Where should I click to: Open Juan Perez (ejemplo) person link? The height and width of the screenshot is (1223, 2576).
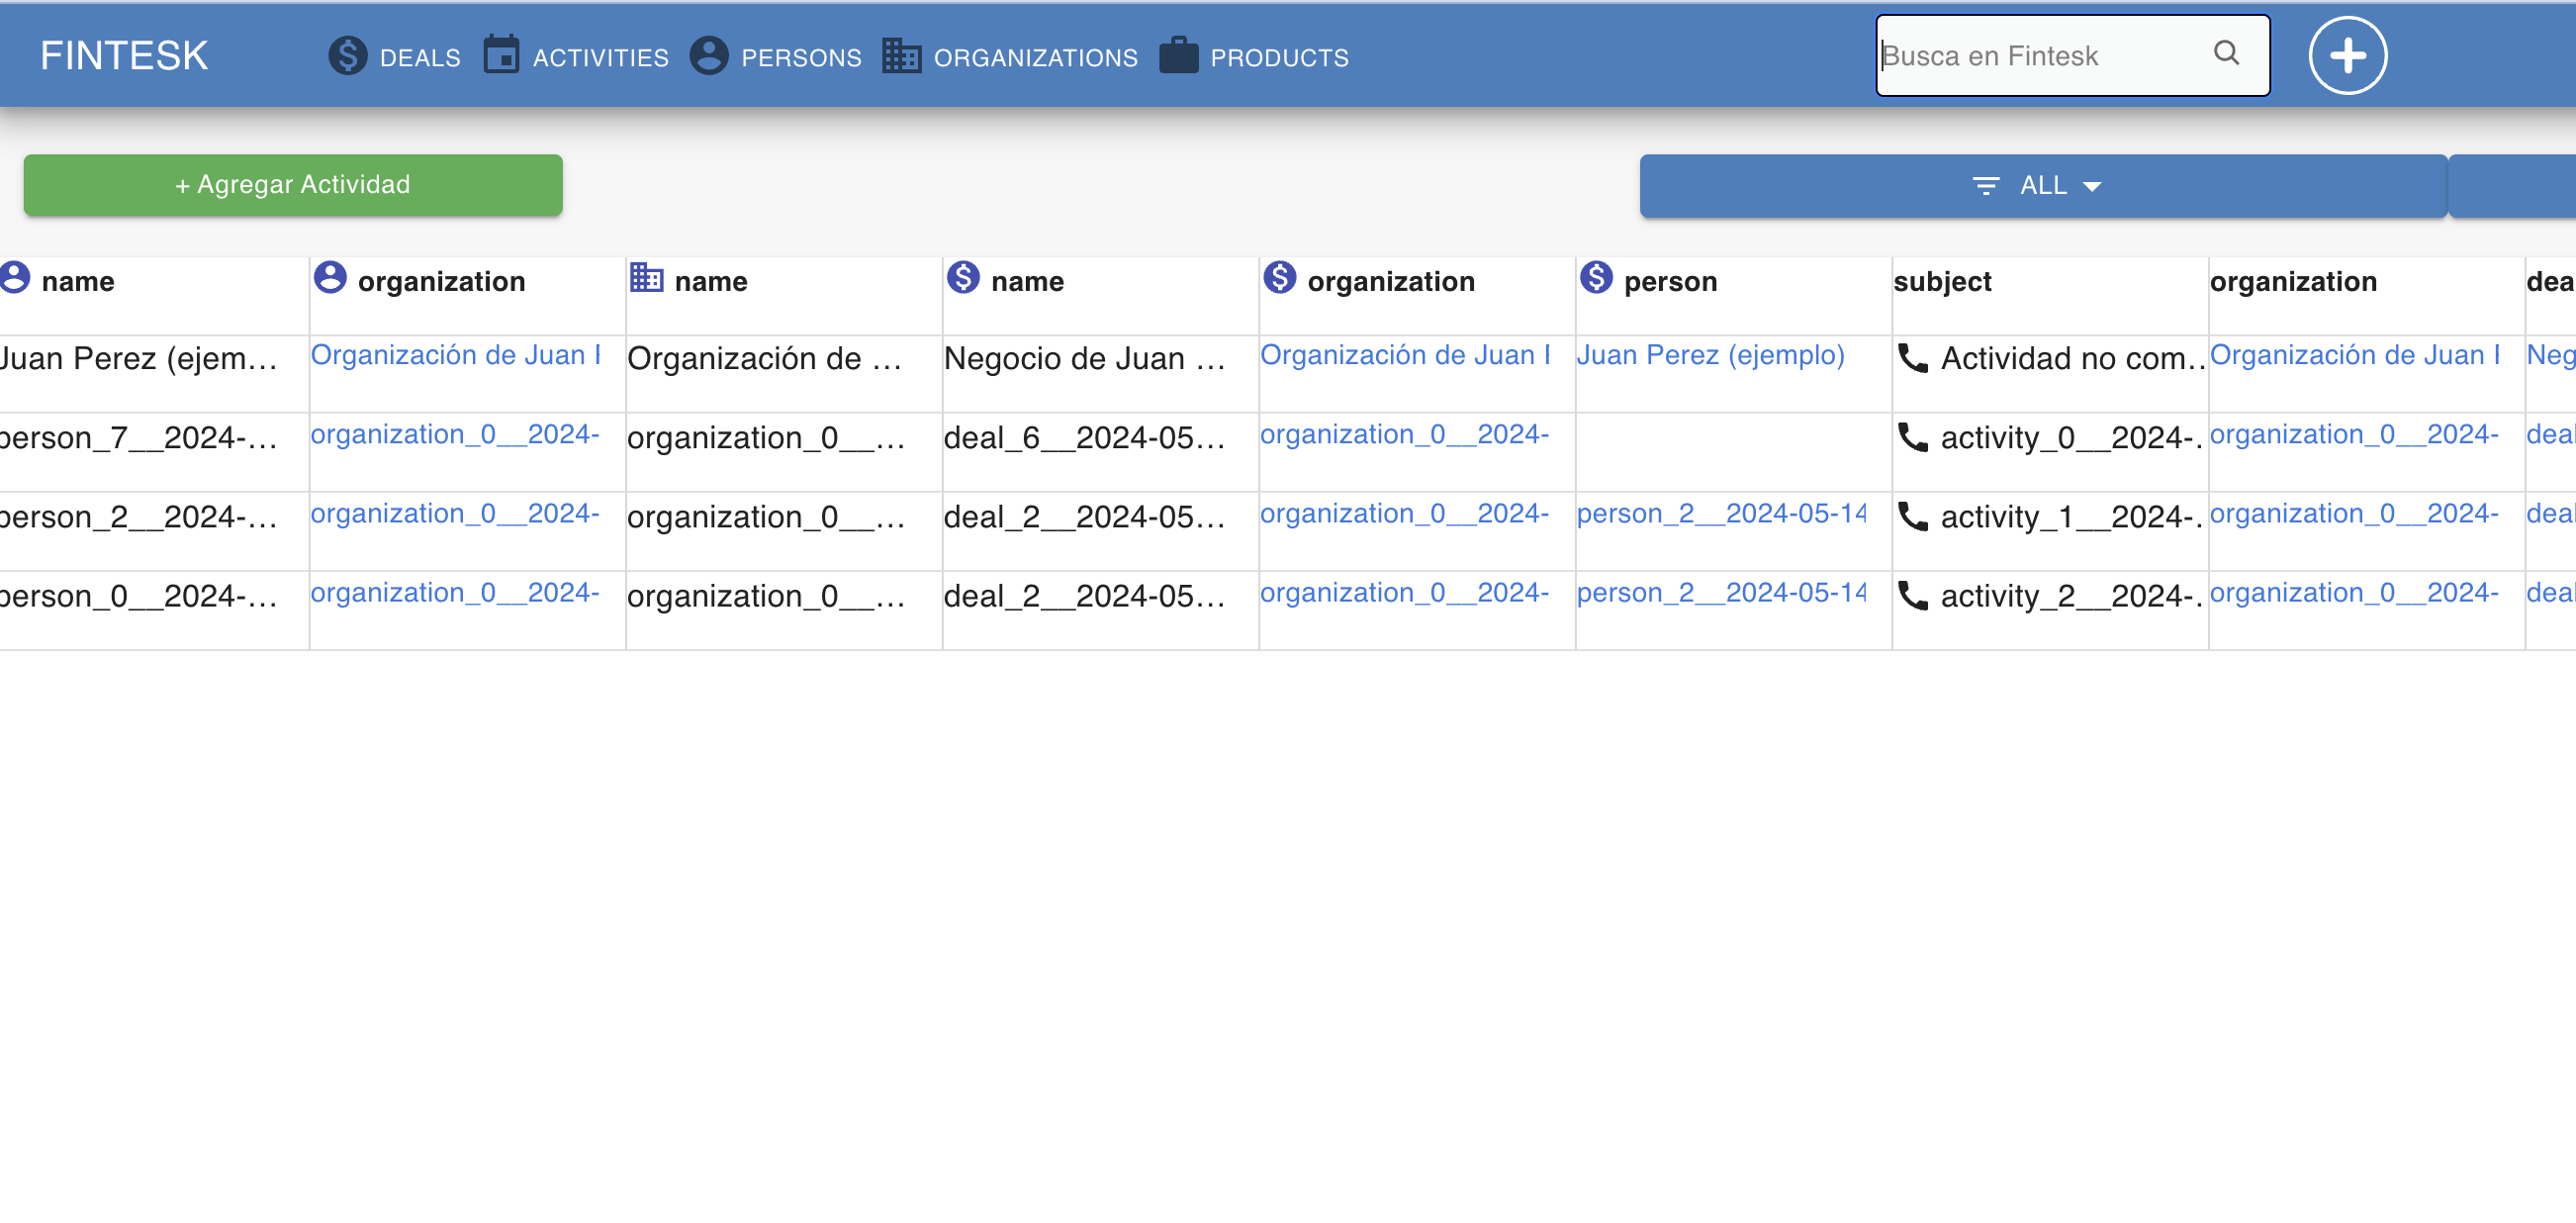[1710, 355]
